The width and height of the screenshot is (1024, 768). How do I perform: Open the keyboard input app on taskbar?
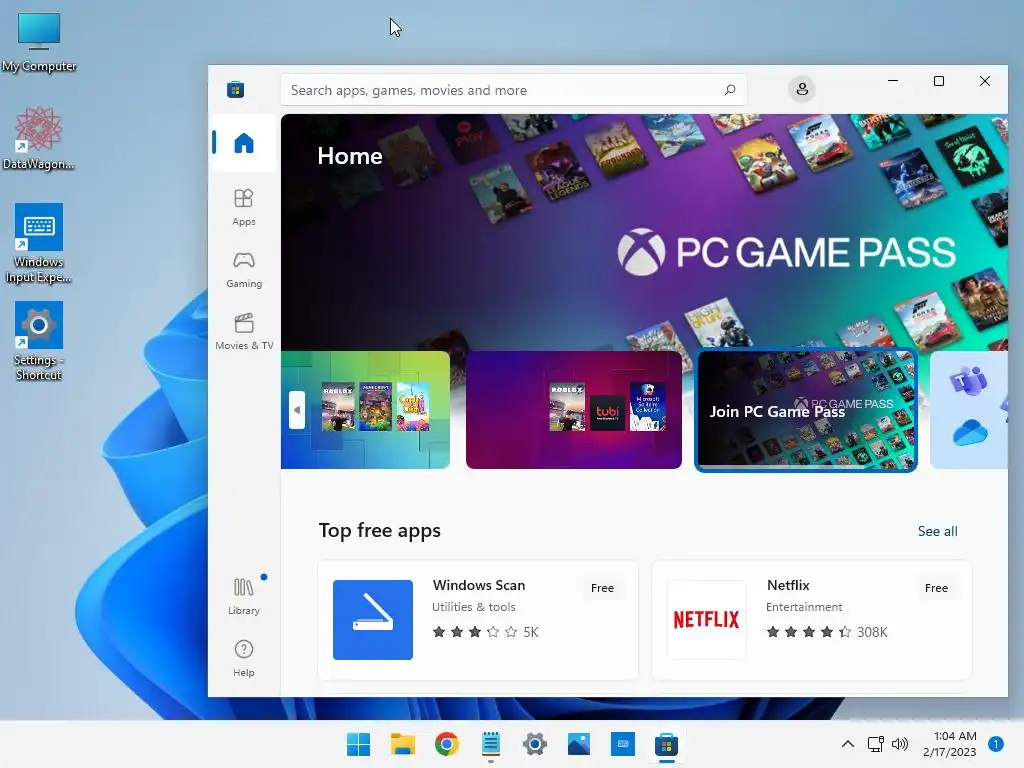click(x=623, y=744)
